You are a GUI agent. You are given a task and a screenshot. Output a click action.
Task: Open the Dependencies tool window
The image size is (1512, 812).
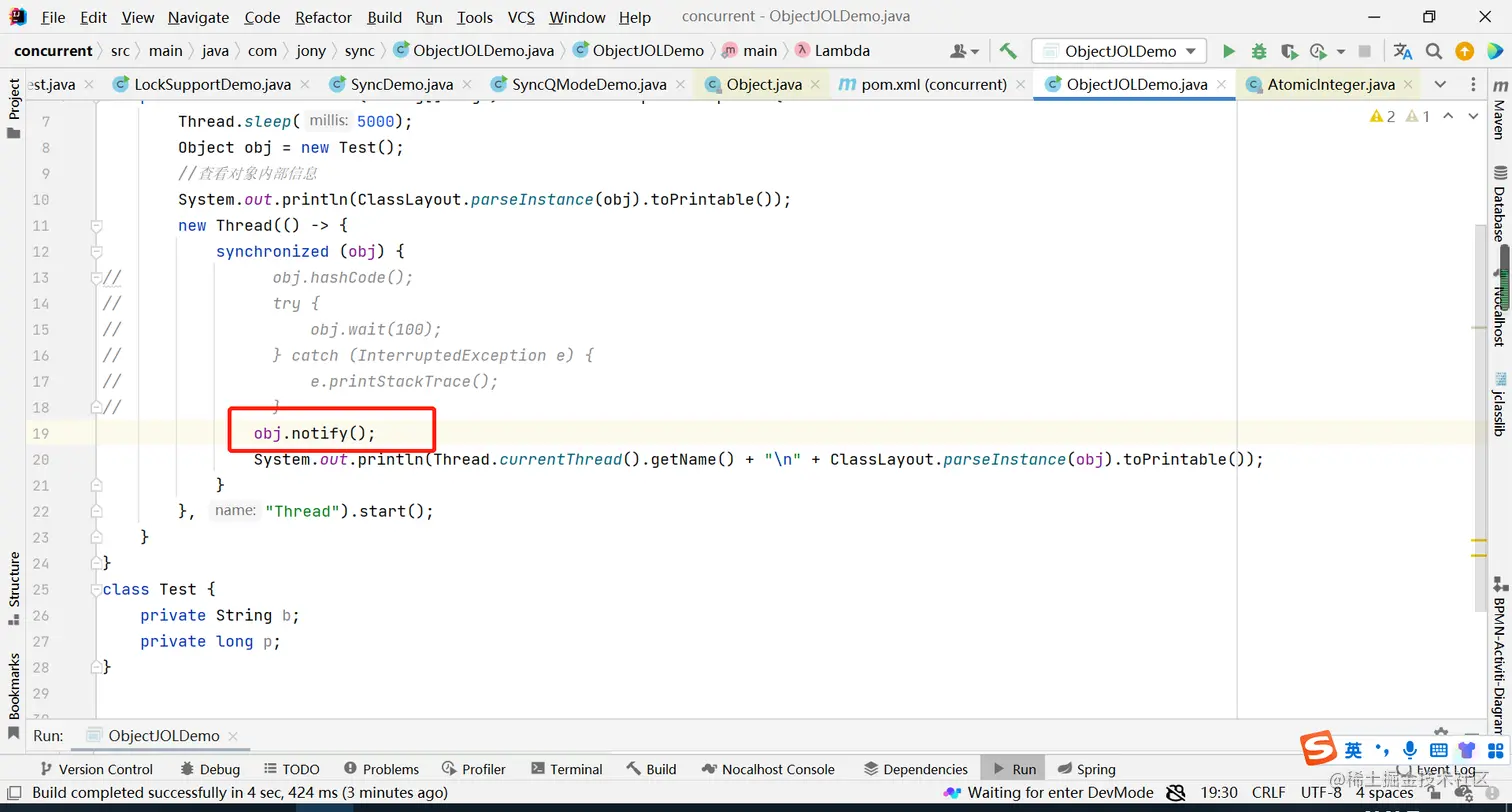[915, 769]
